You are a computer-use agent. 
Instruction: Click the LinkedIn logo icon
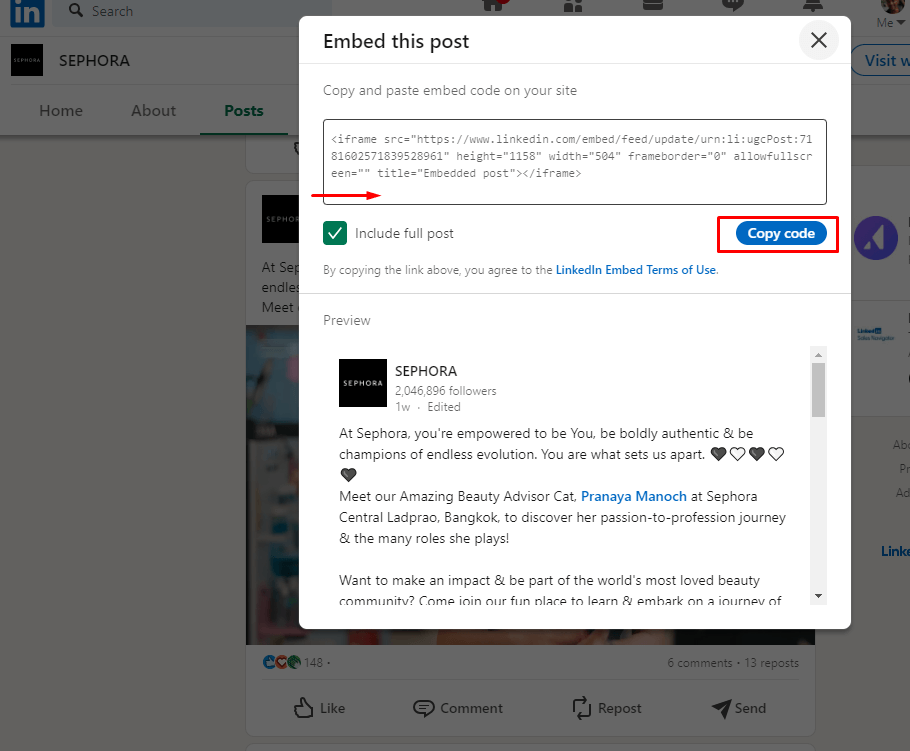coord(27,10)
